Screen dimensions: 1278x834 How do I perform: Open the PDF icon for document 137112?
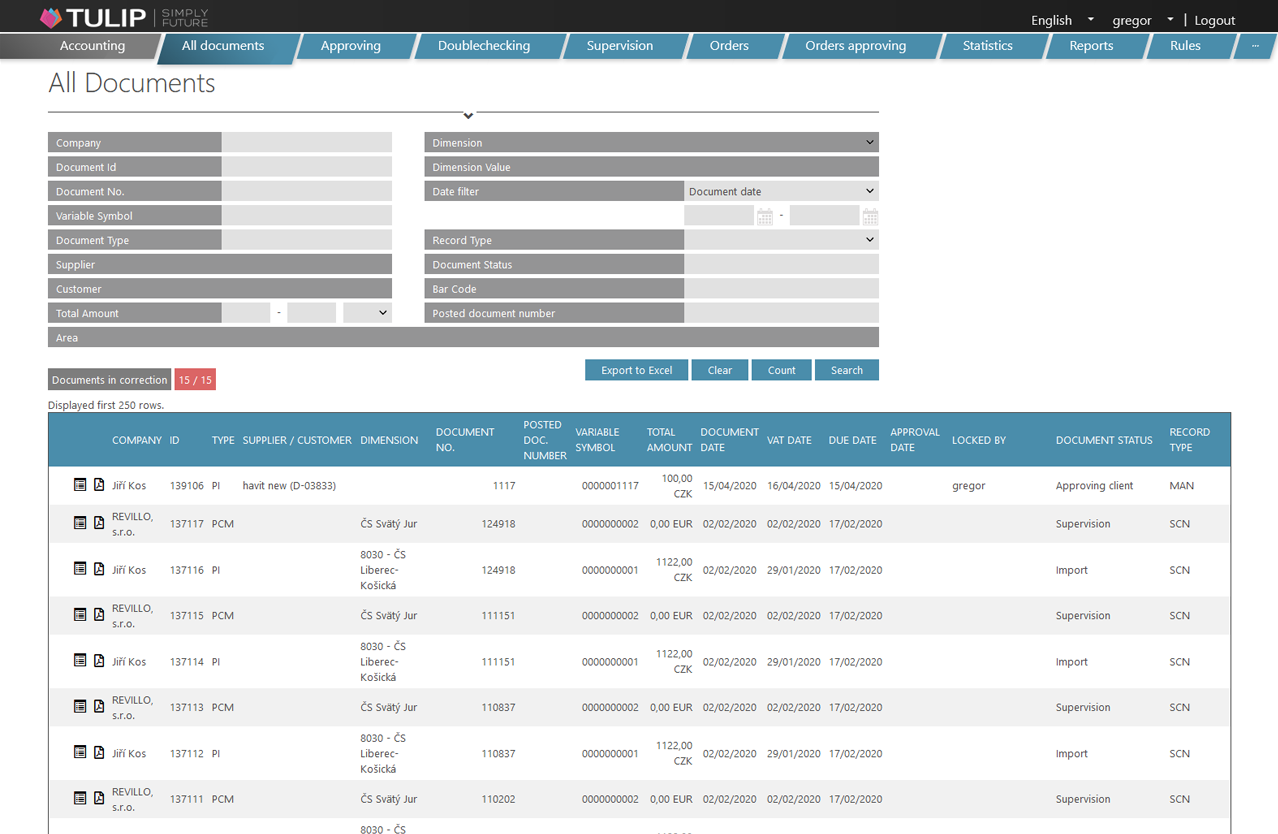click(98, 753)
